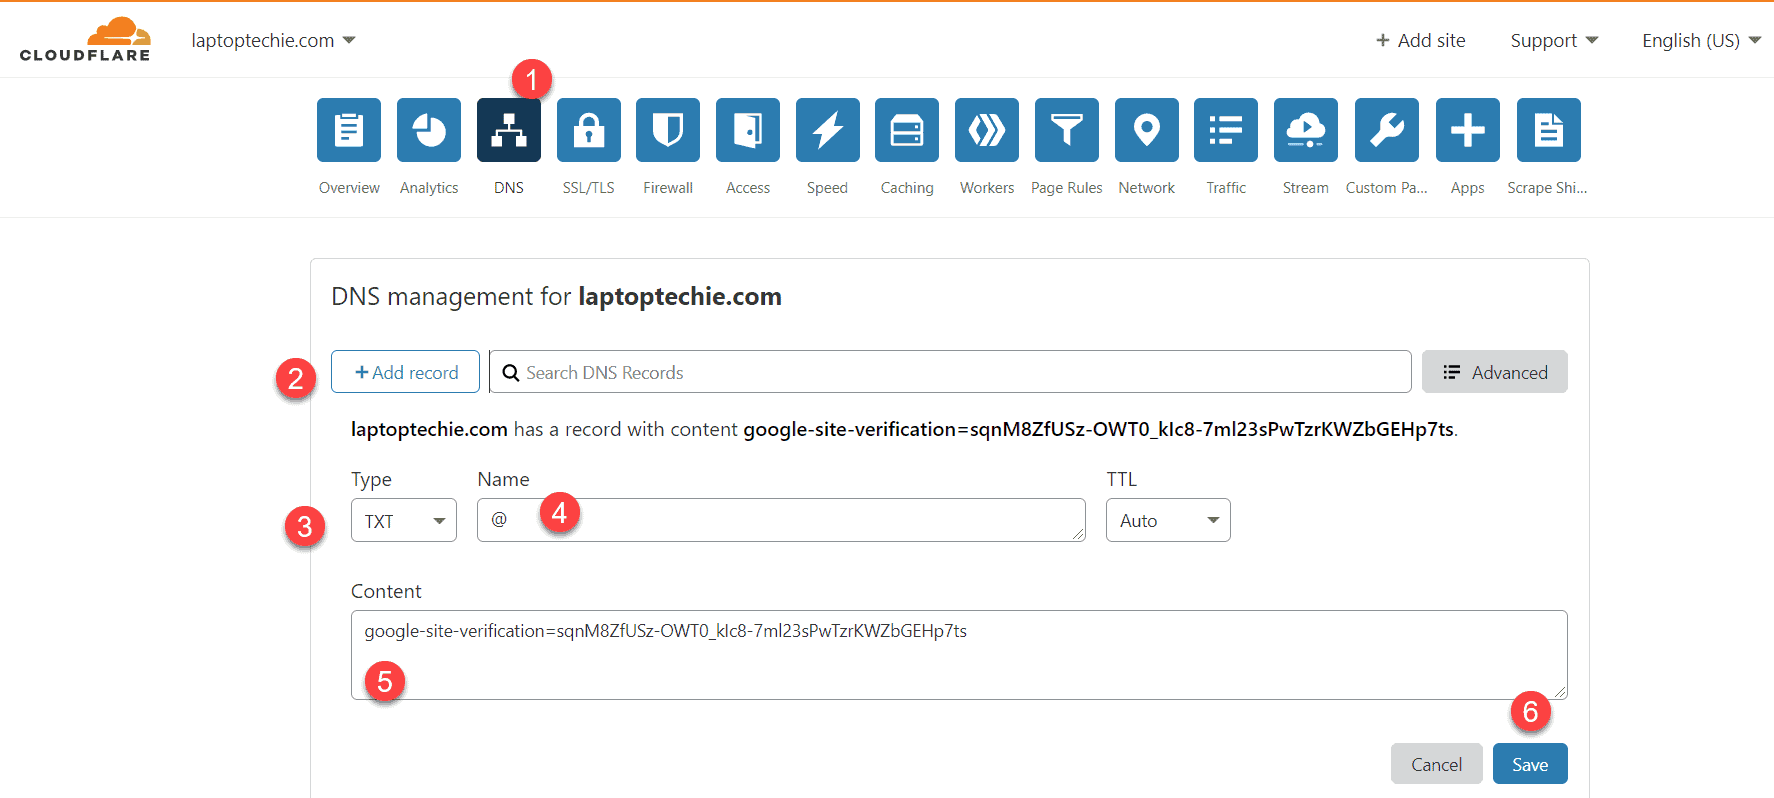
Task: Click the SSL/TLS label text
Action: pyautogui.click(x=589, y=188)
